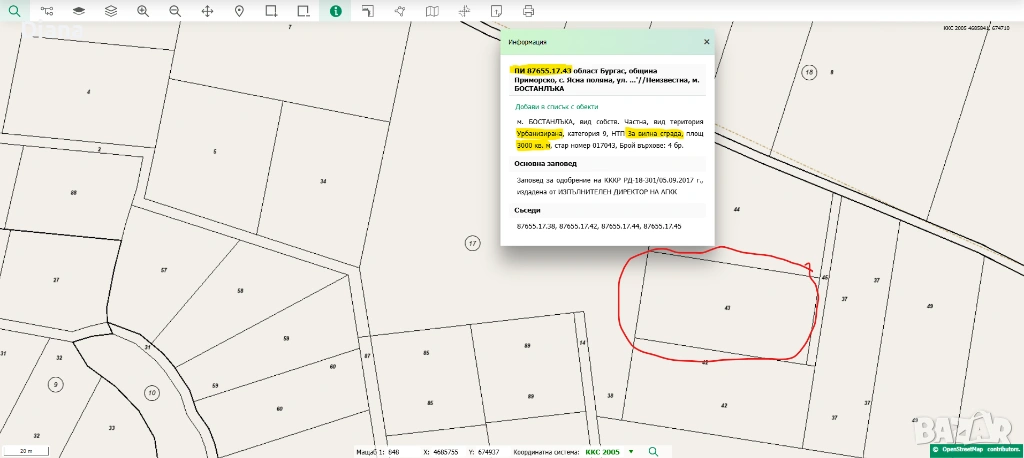This screenshot has width=1024, height=458.
Task: Click the zoom out tool
Action: tap(175, 11)
